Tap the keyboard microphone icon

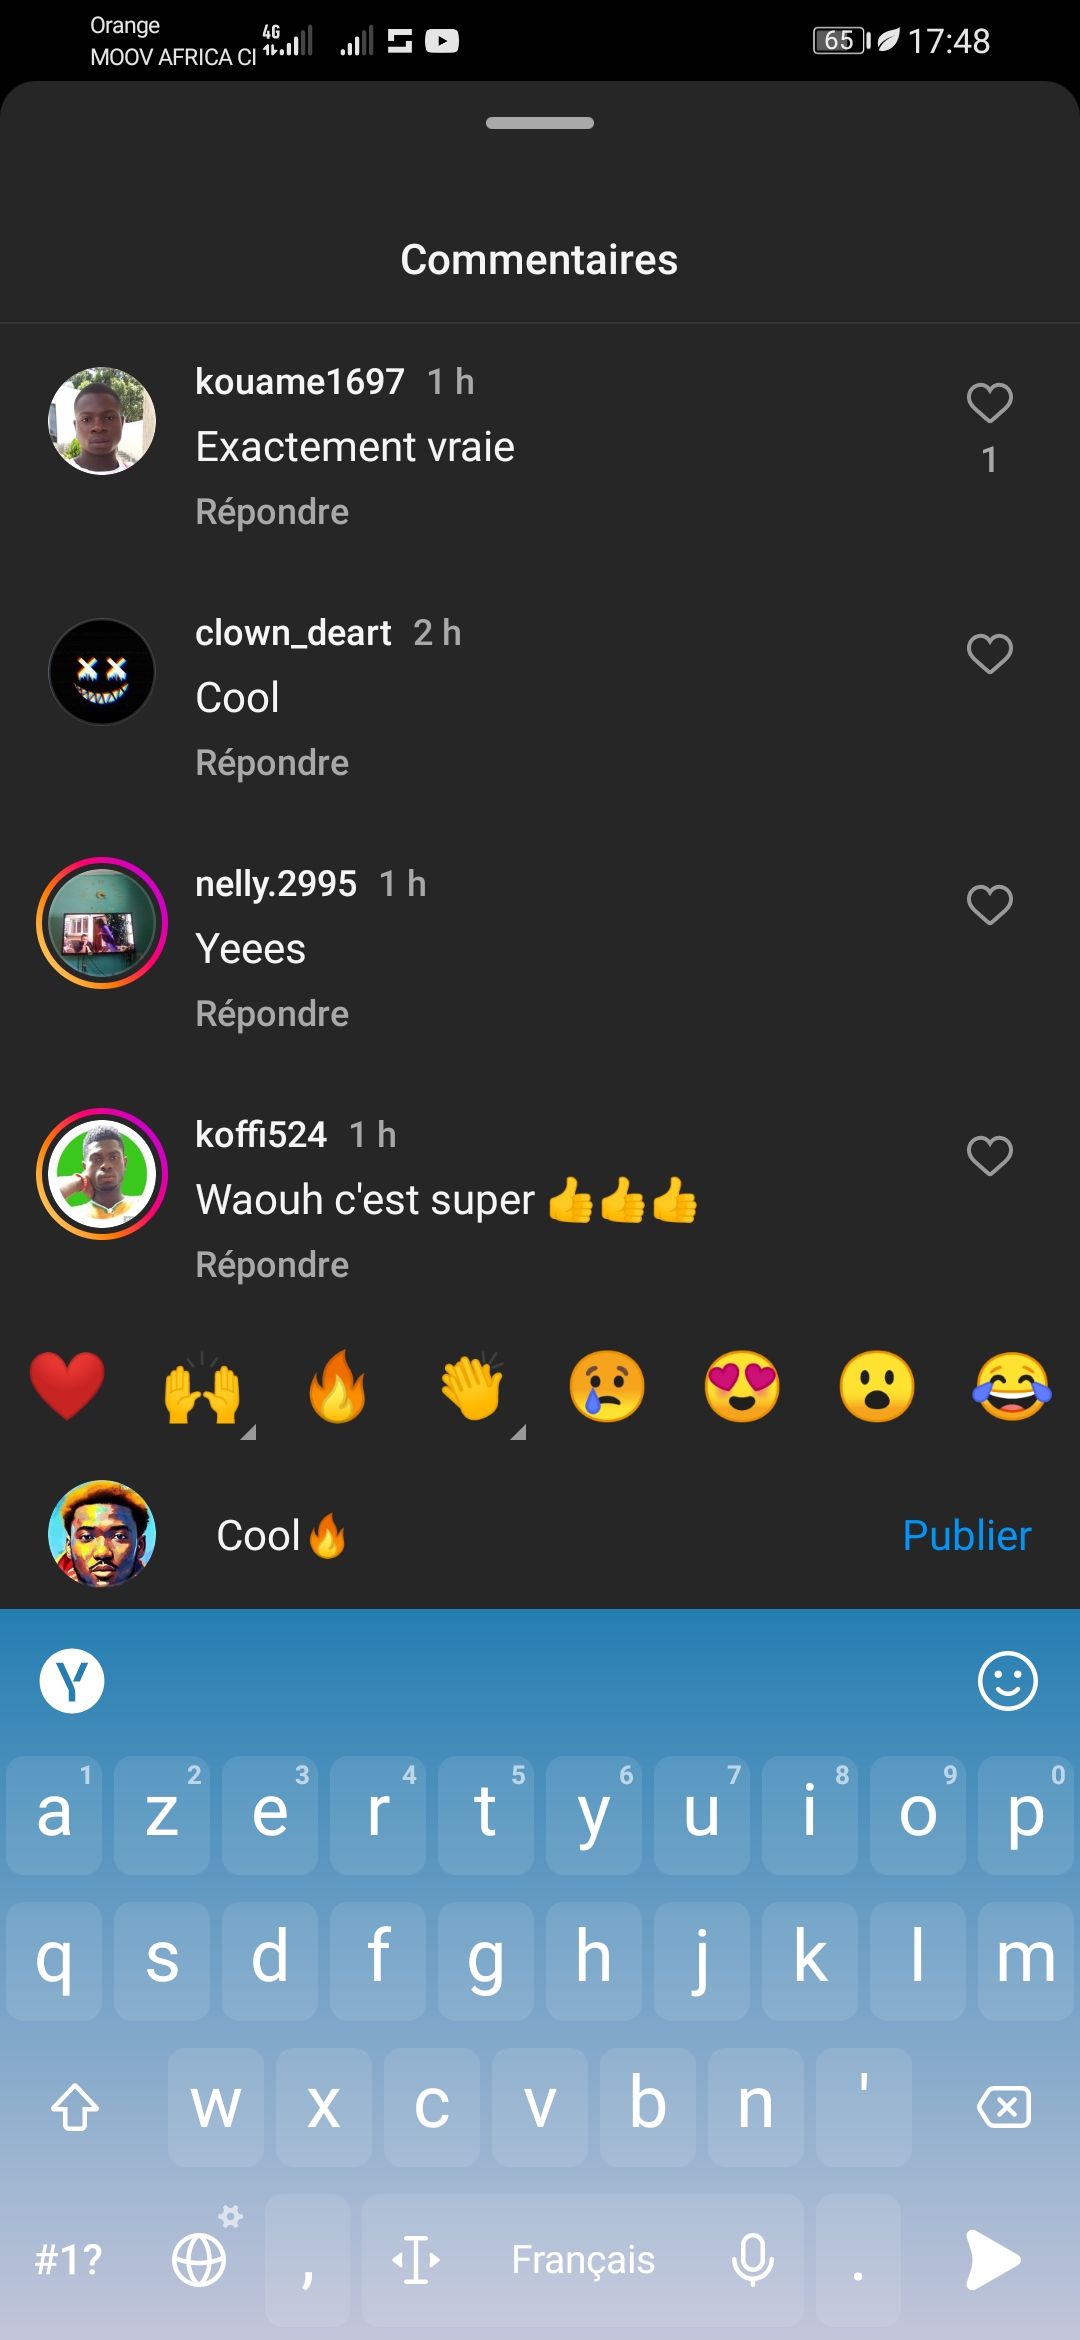(x=752, y=2259)
